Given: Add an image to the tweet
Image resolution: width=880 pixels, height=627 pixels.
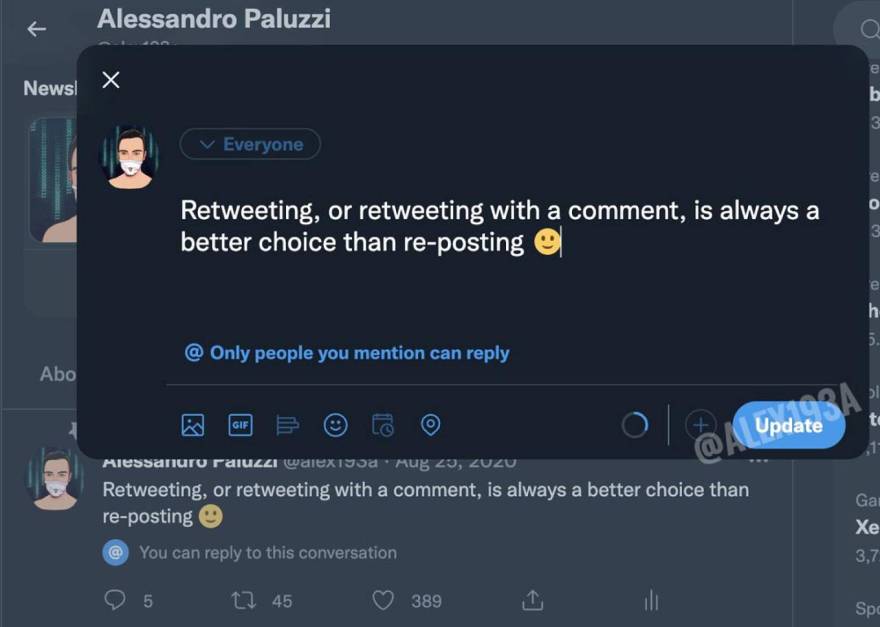Looking at the screenshot, I should pyautogui.click(x=192, y=425).
